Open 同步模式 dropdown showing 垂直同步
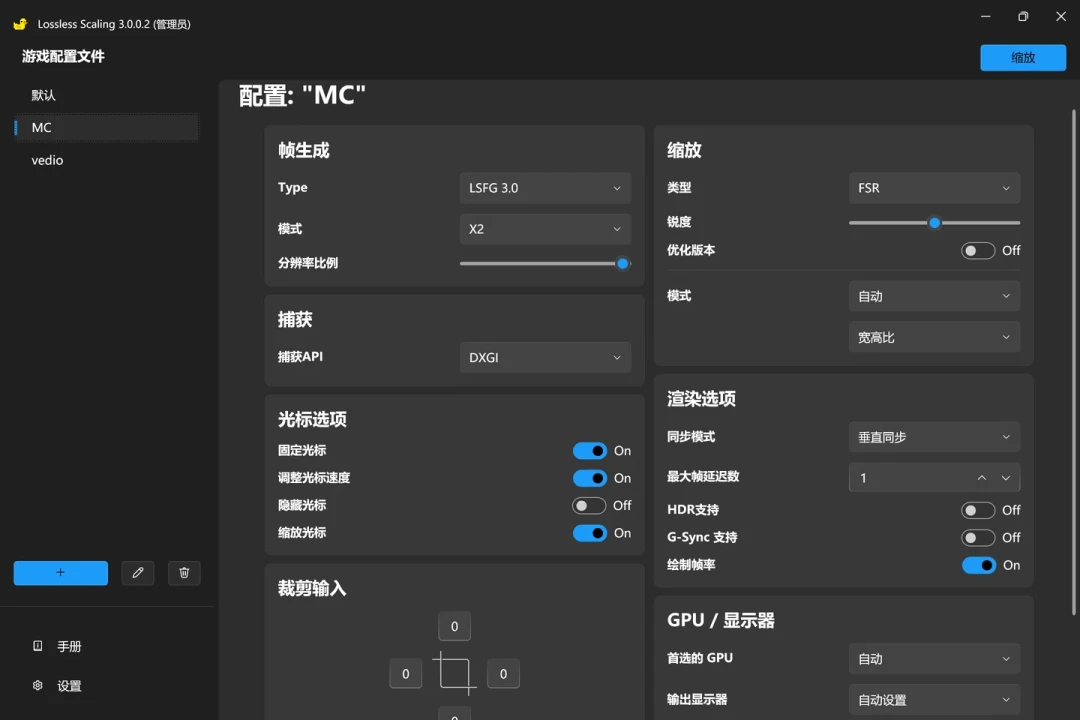Viewport: 1080px width, 720px height. point(934,437)
